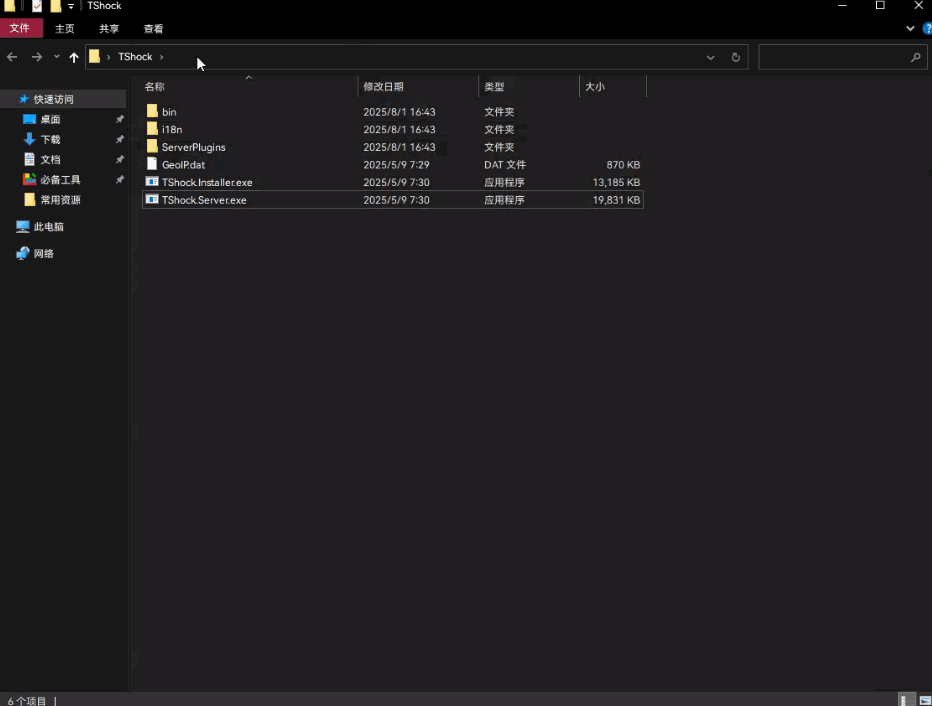Go up one folder level
932x706 pixels.
pyautogui.click(x=74, y=57)
